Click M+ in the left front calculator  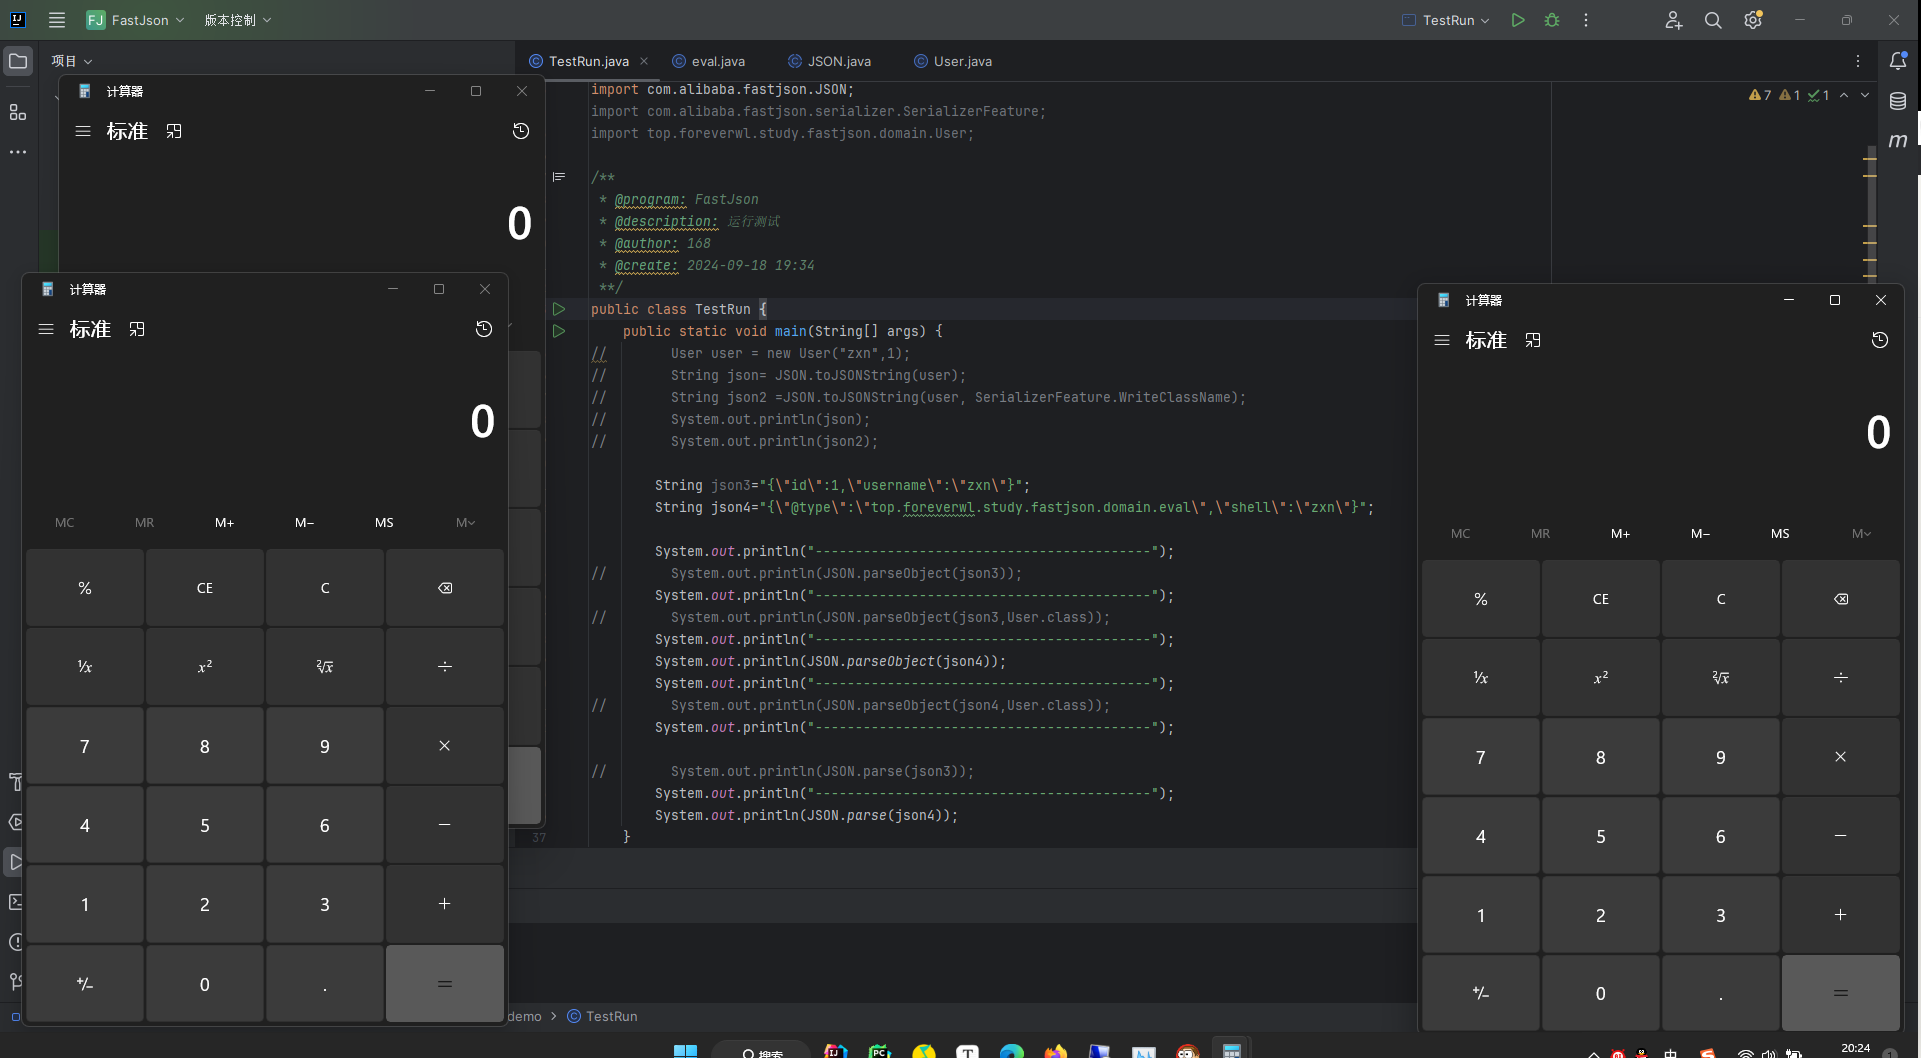point(225,522)
